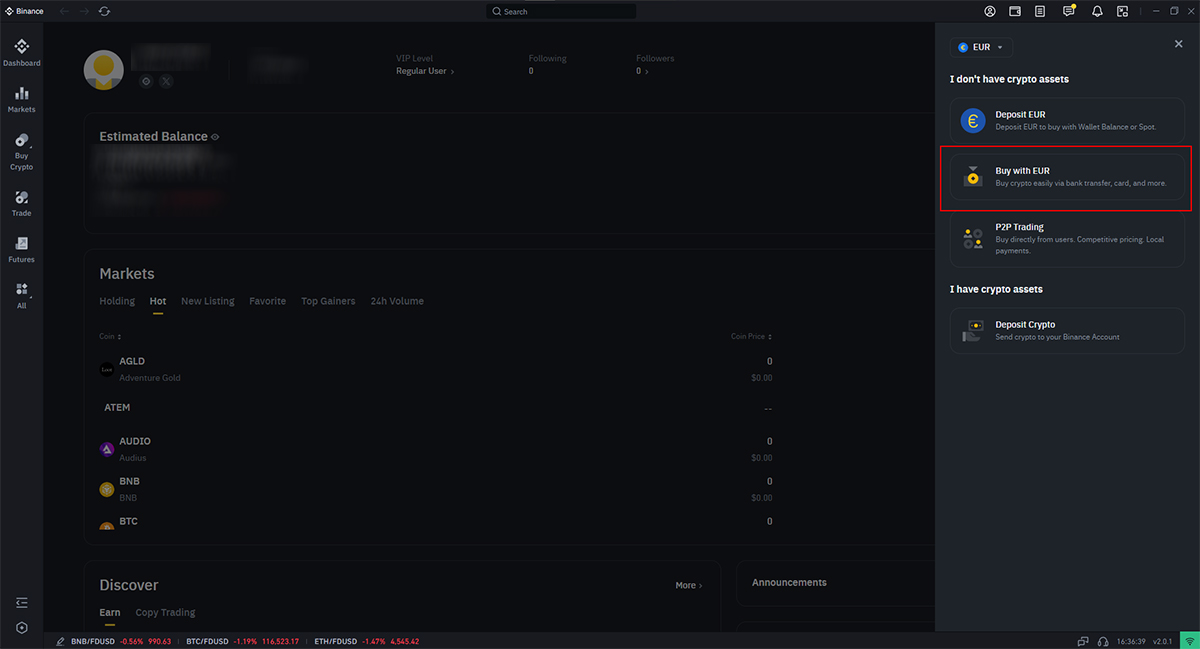
Task: Open the BTC market row
Action: point(436,523)
